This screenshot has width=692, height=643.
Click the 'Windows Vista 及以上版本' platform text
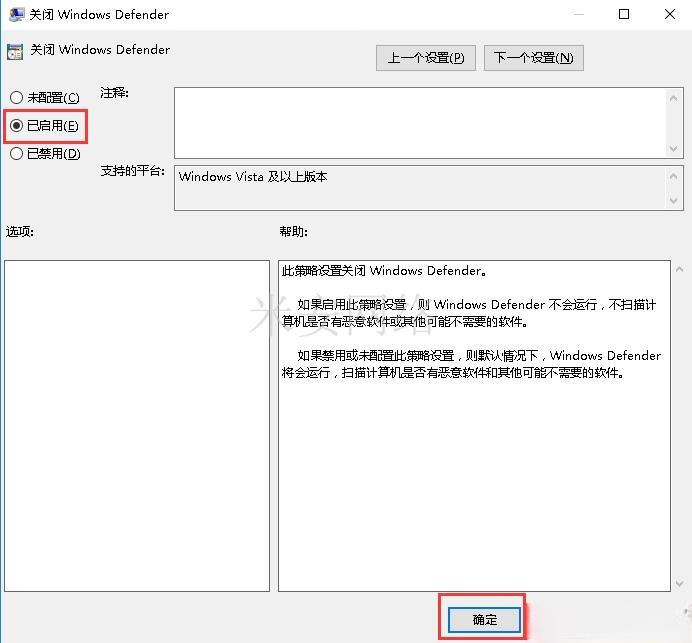[x=253, y=177]
